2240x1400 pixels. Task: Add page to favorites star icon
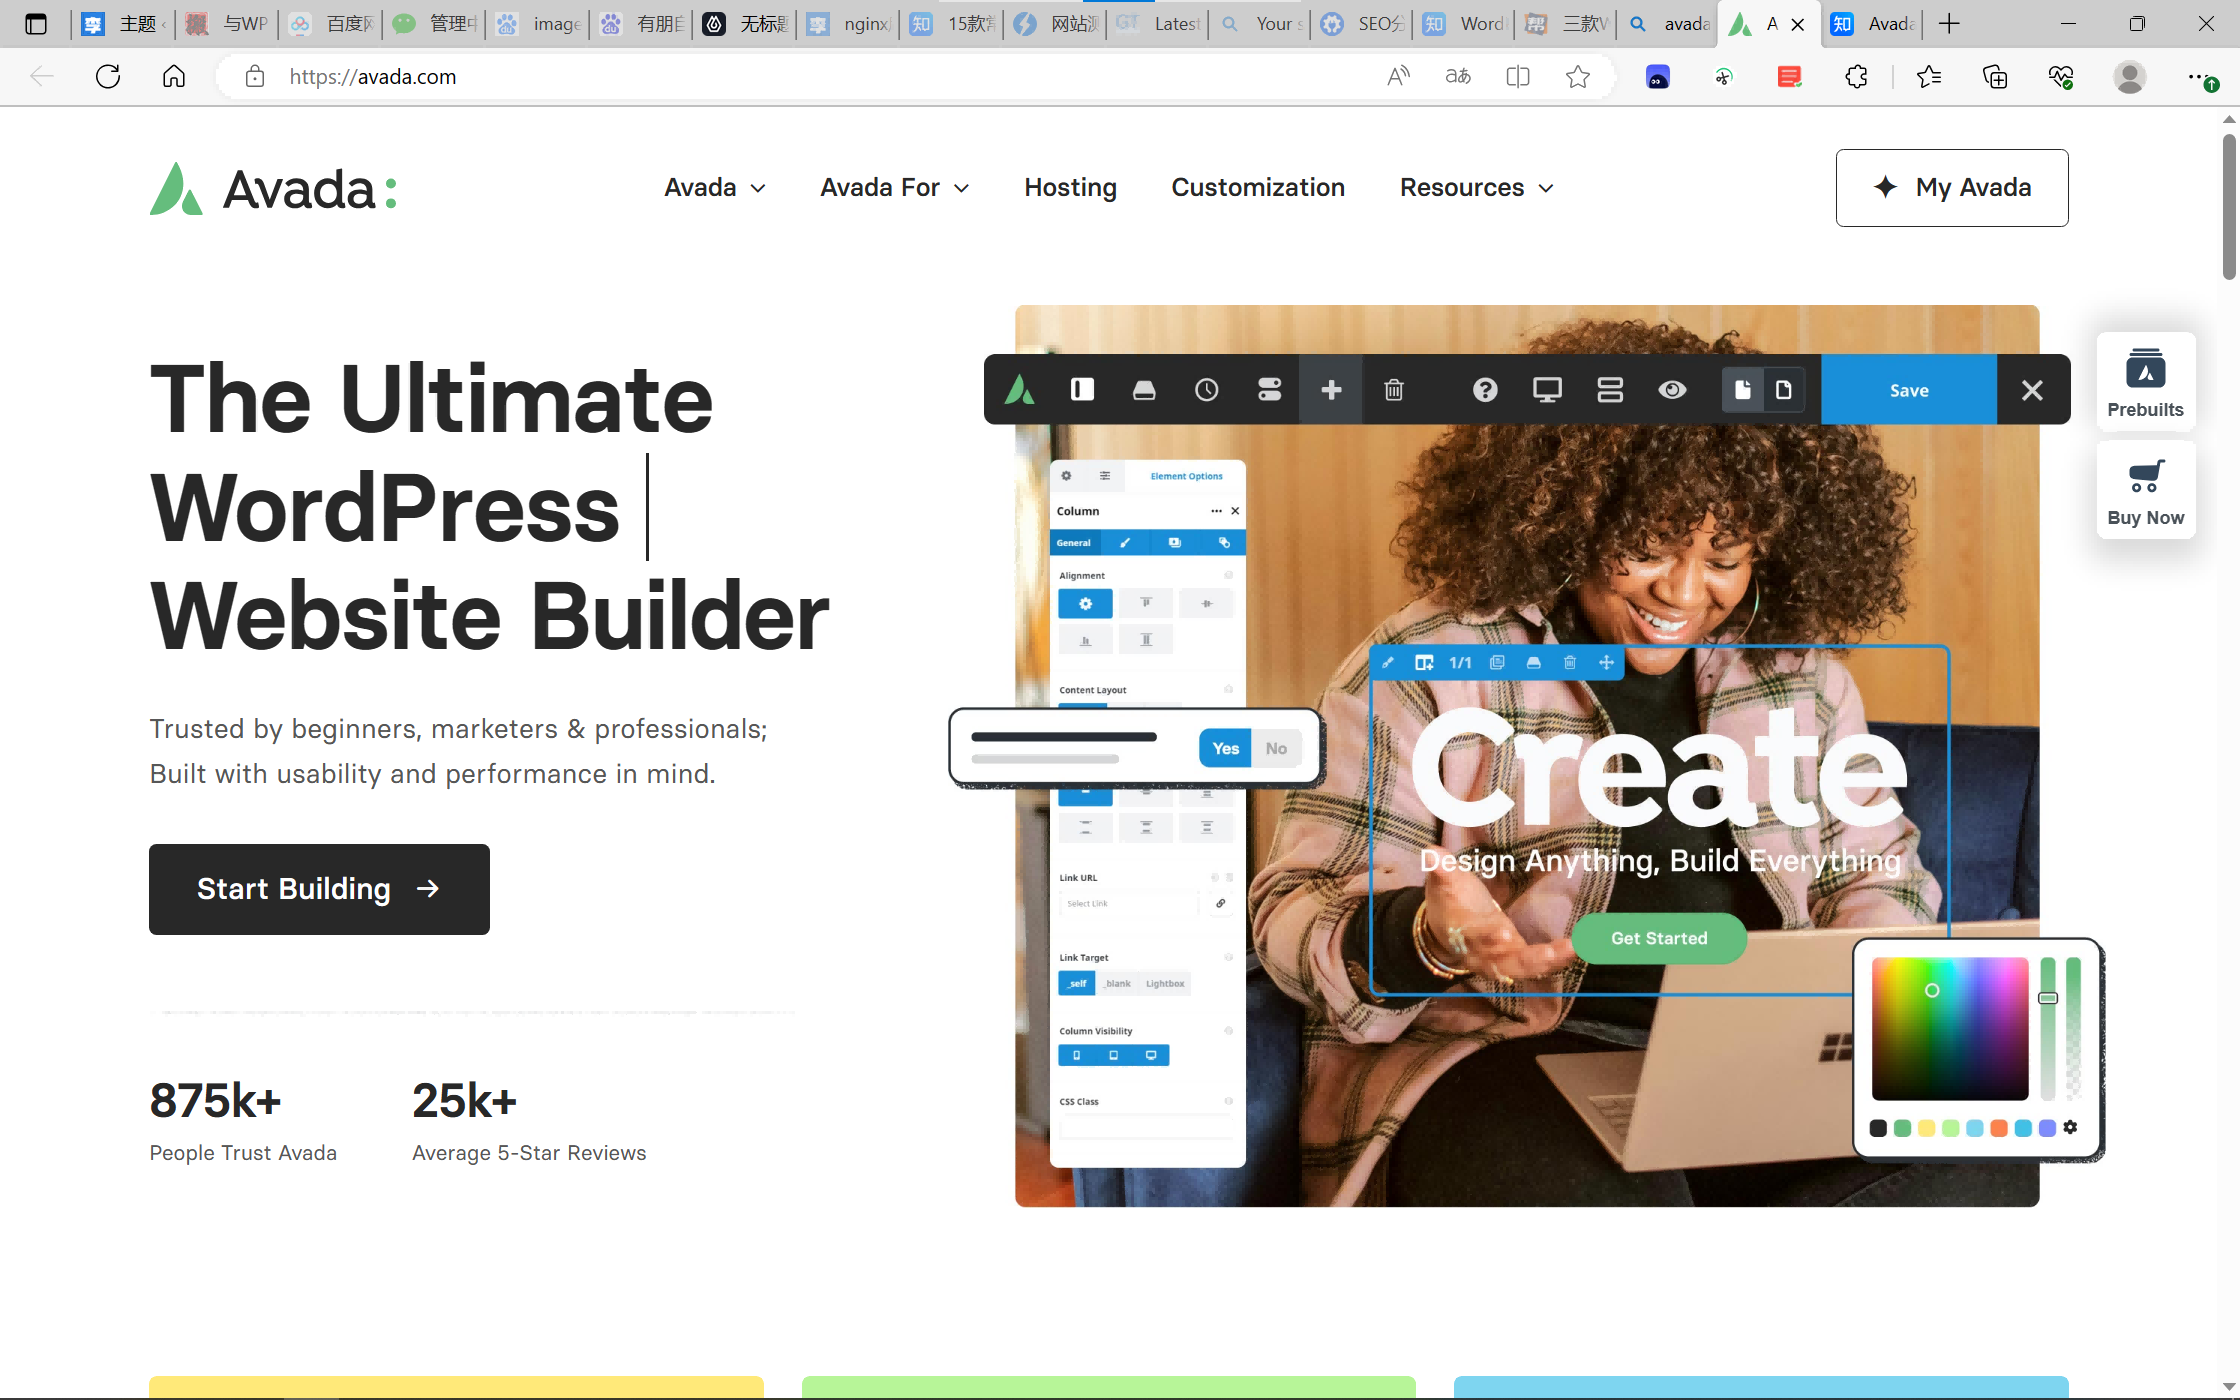(1578, 76)
